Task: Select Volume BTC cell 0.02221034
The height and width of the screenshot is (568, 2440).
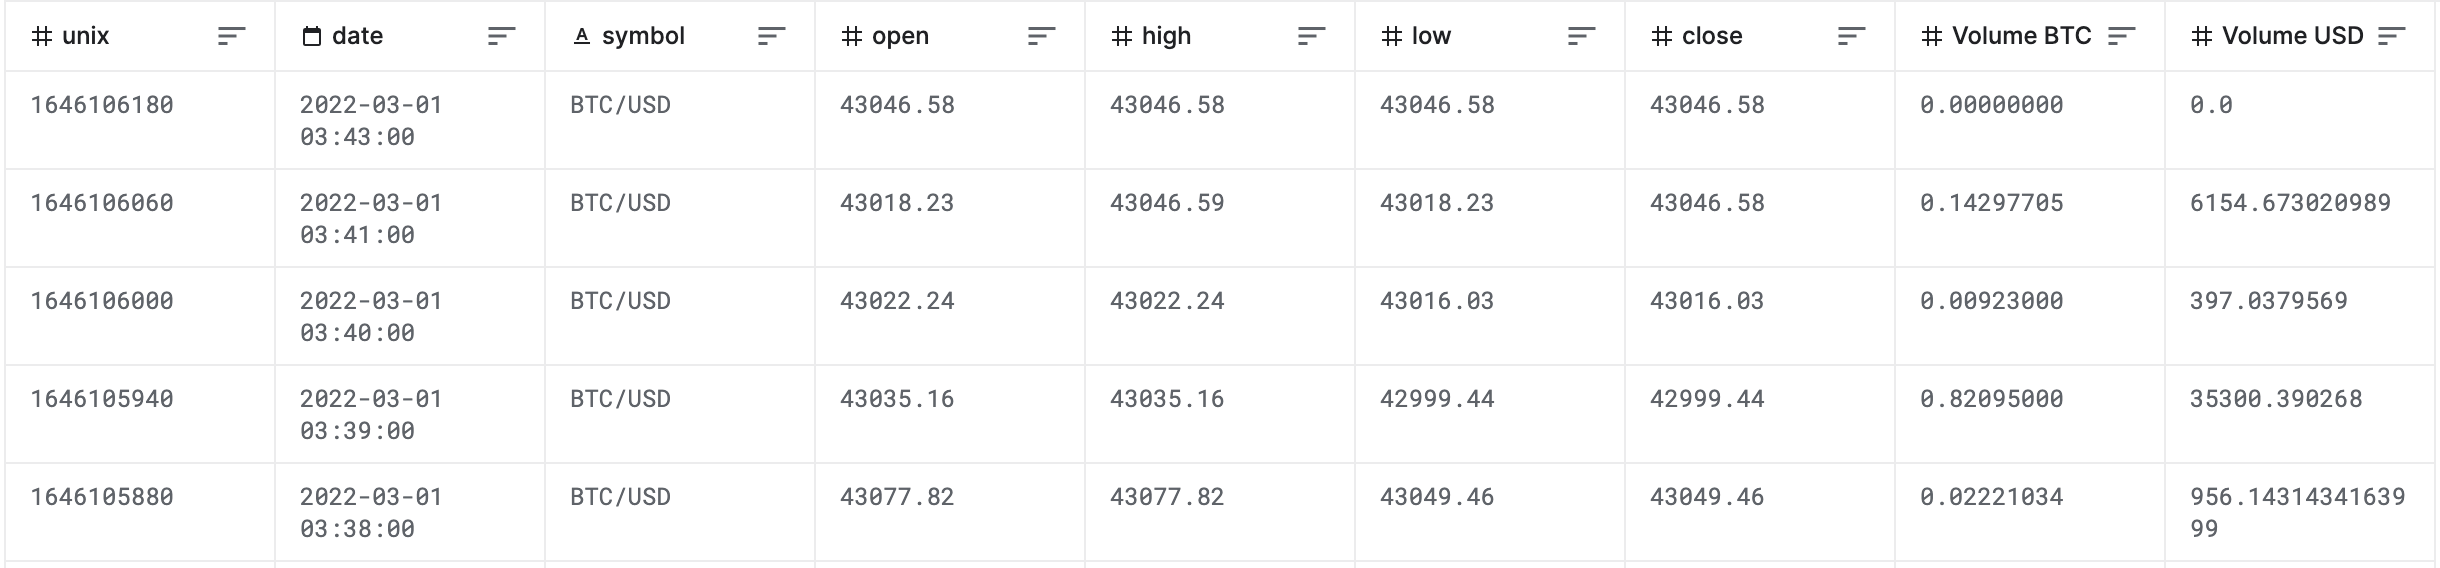Action: point(1992,497)
